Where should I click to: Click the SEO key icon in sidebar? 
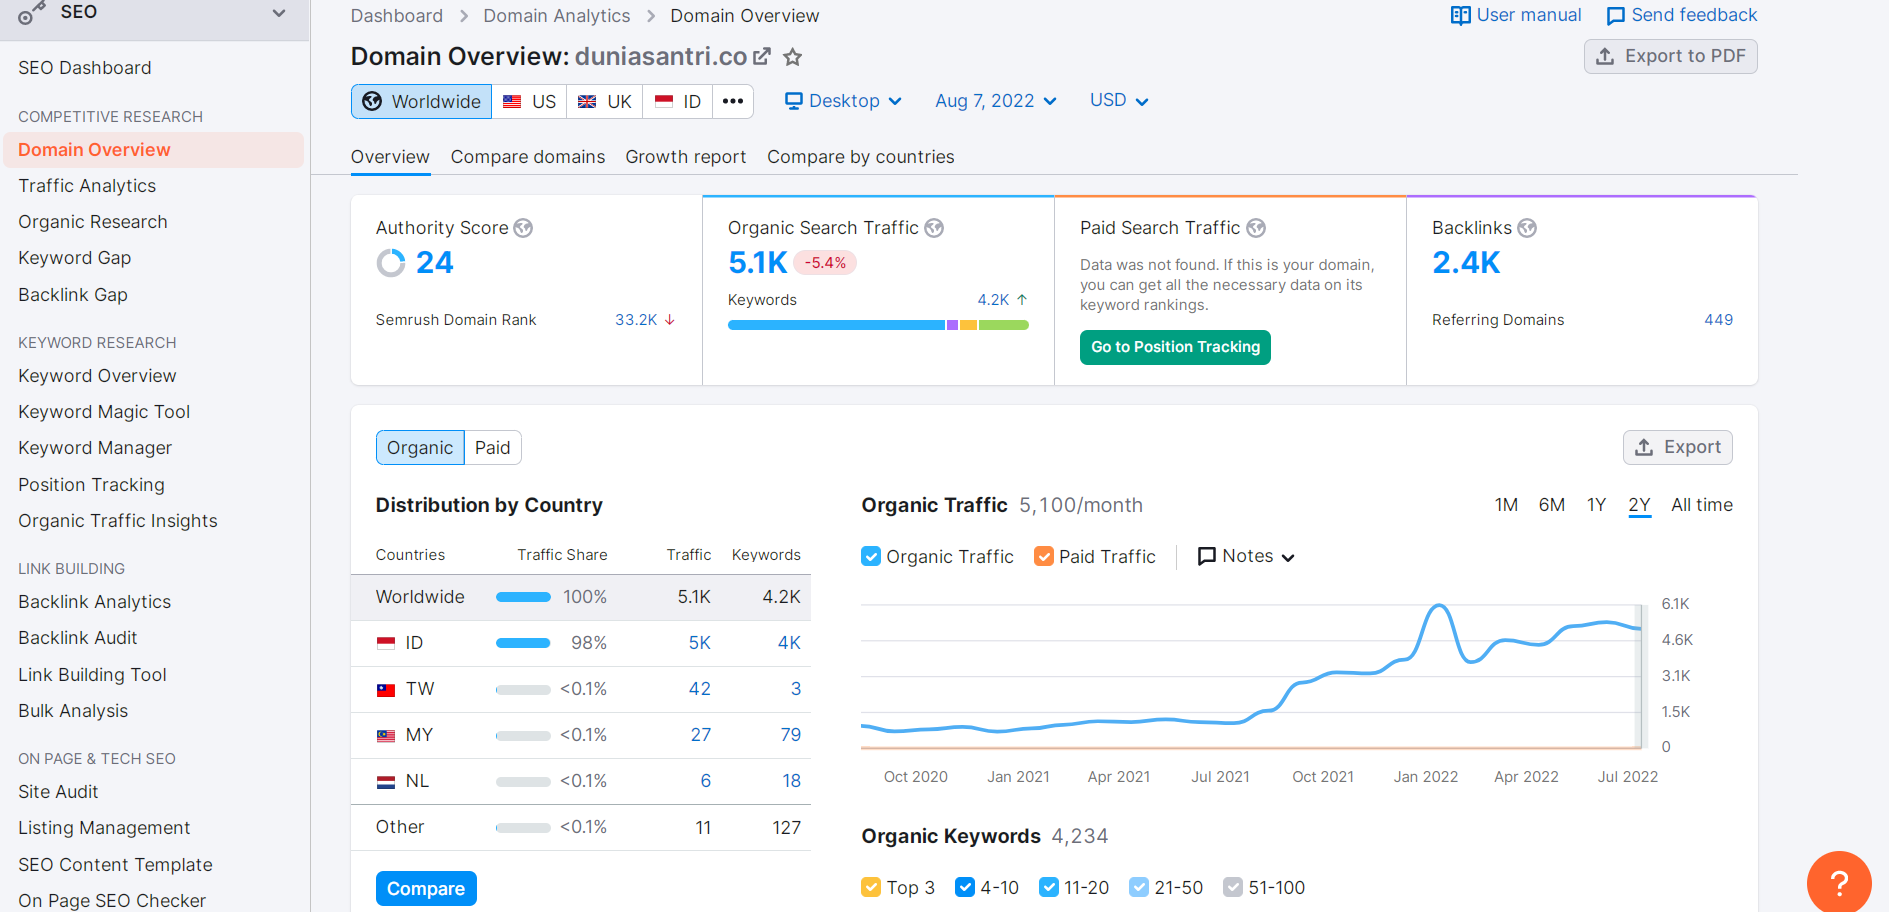(31, 13)
